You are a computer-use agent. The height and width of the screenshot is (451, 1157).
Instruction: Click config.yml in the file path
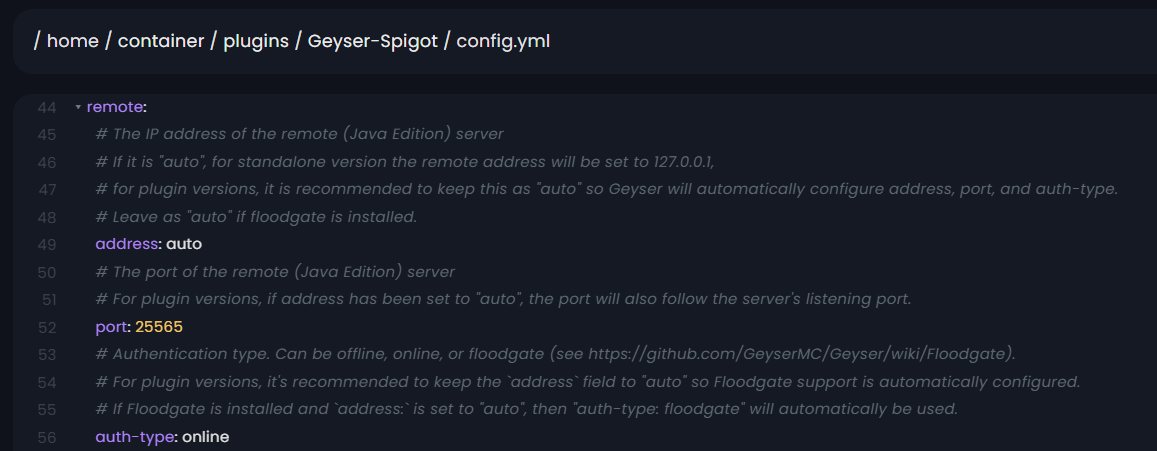click(503, 41)
